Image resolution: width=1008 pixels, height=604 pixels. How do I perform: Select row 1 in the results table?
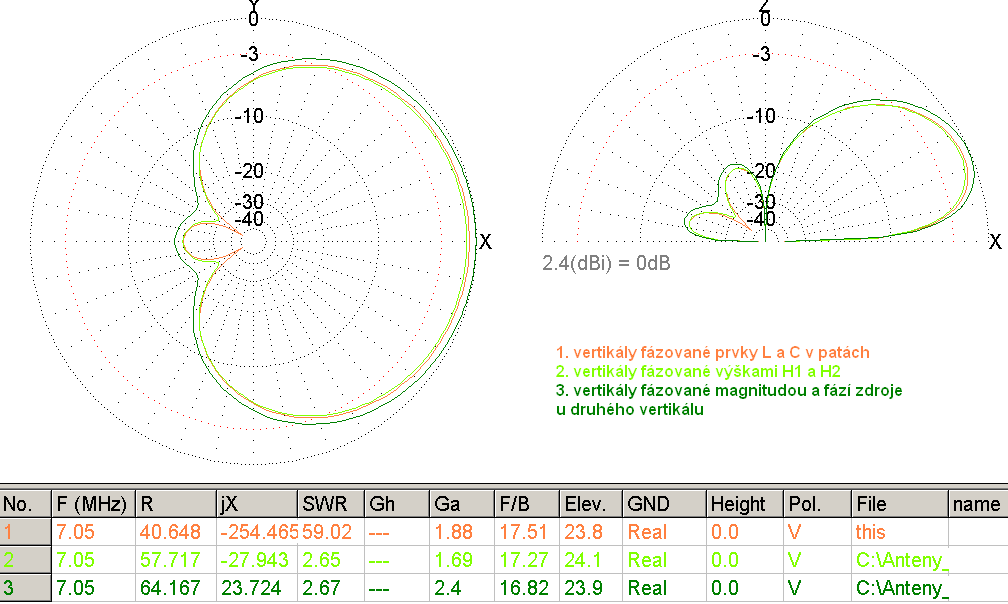pos(25,532)
